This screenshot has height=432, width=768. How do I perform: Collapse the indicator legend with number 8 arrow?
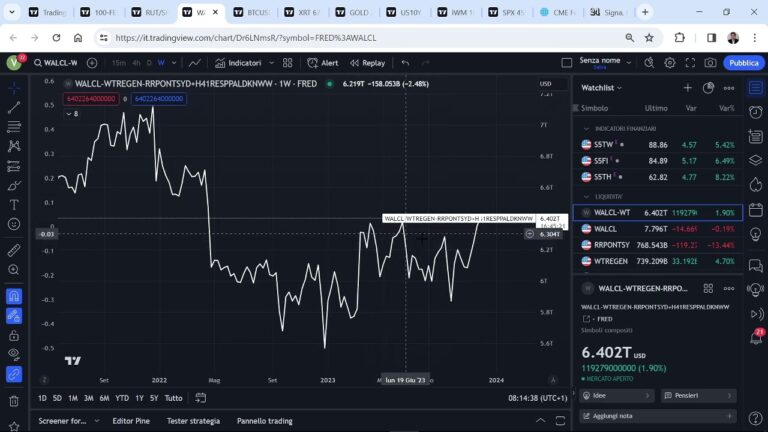click(72, 114)
